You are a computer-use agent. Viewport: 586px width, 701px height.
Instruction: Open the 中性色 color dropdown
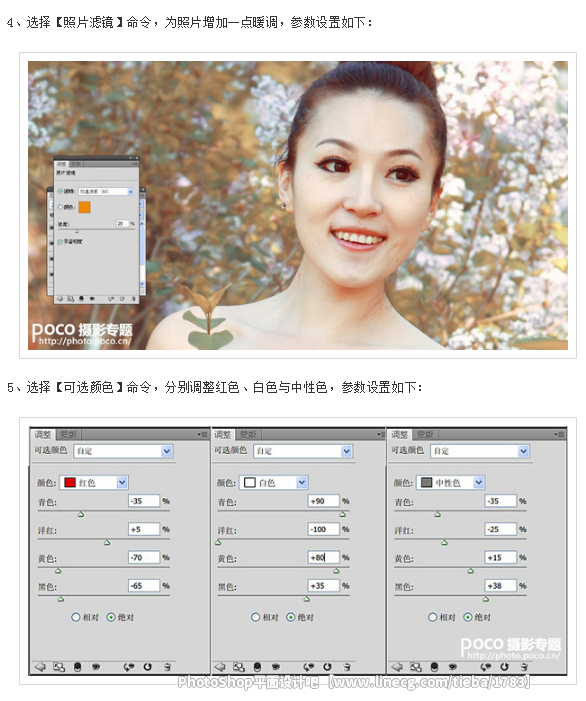[x=451, y=482]
